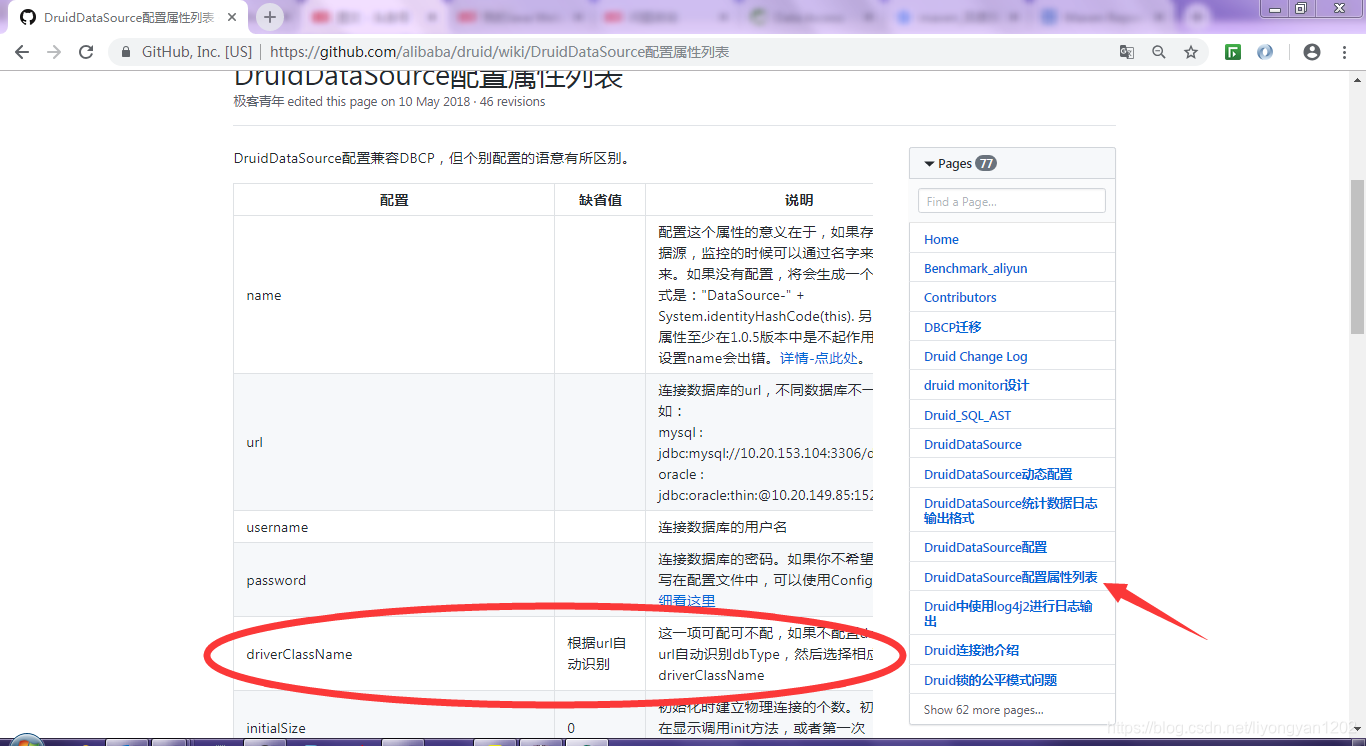Show 62 more pages
Screen dimensions: 1366x746
click(x=983, y=710)
